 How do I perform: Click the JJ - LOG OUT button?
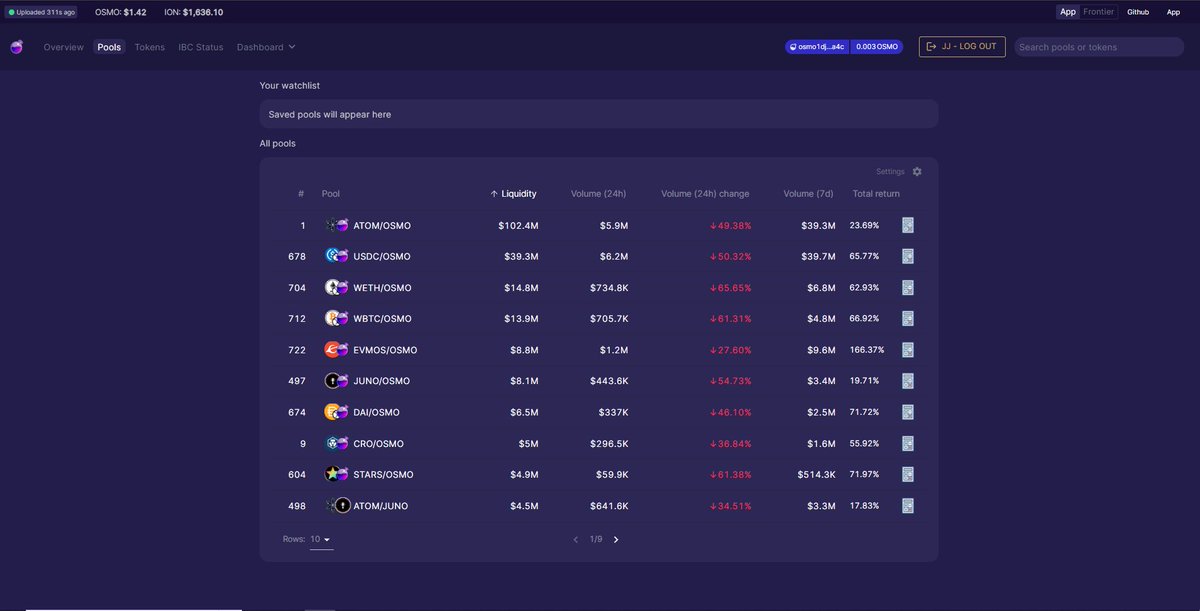[962, 47]
